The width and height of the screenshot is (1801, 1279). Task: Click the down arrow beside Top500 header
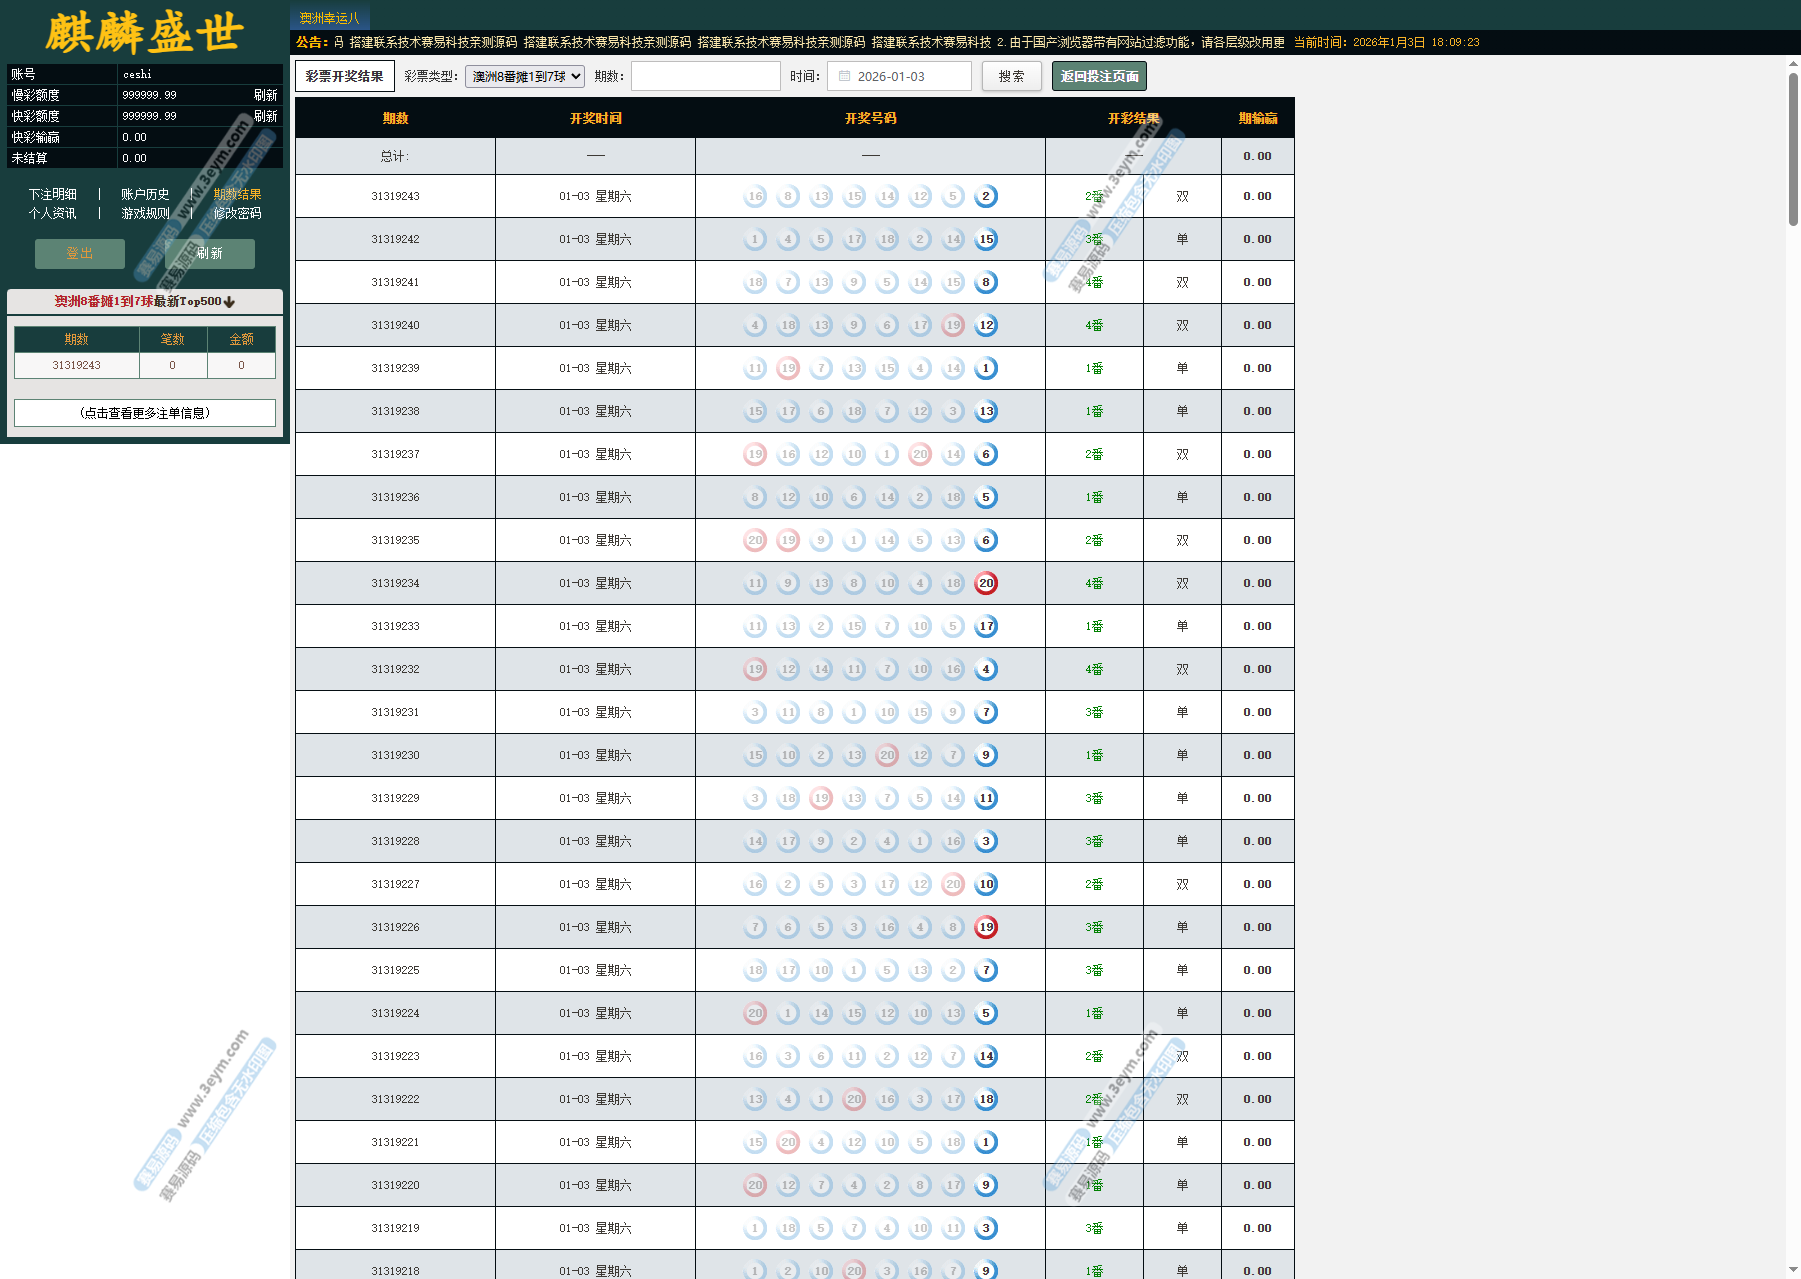230,302
